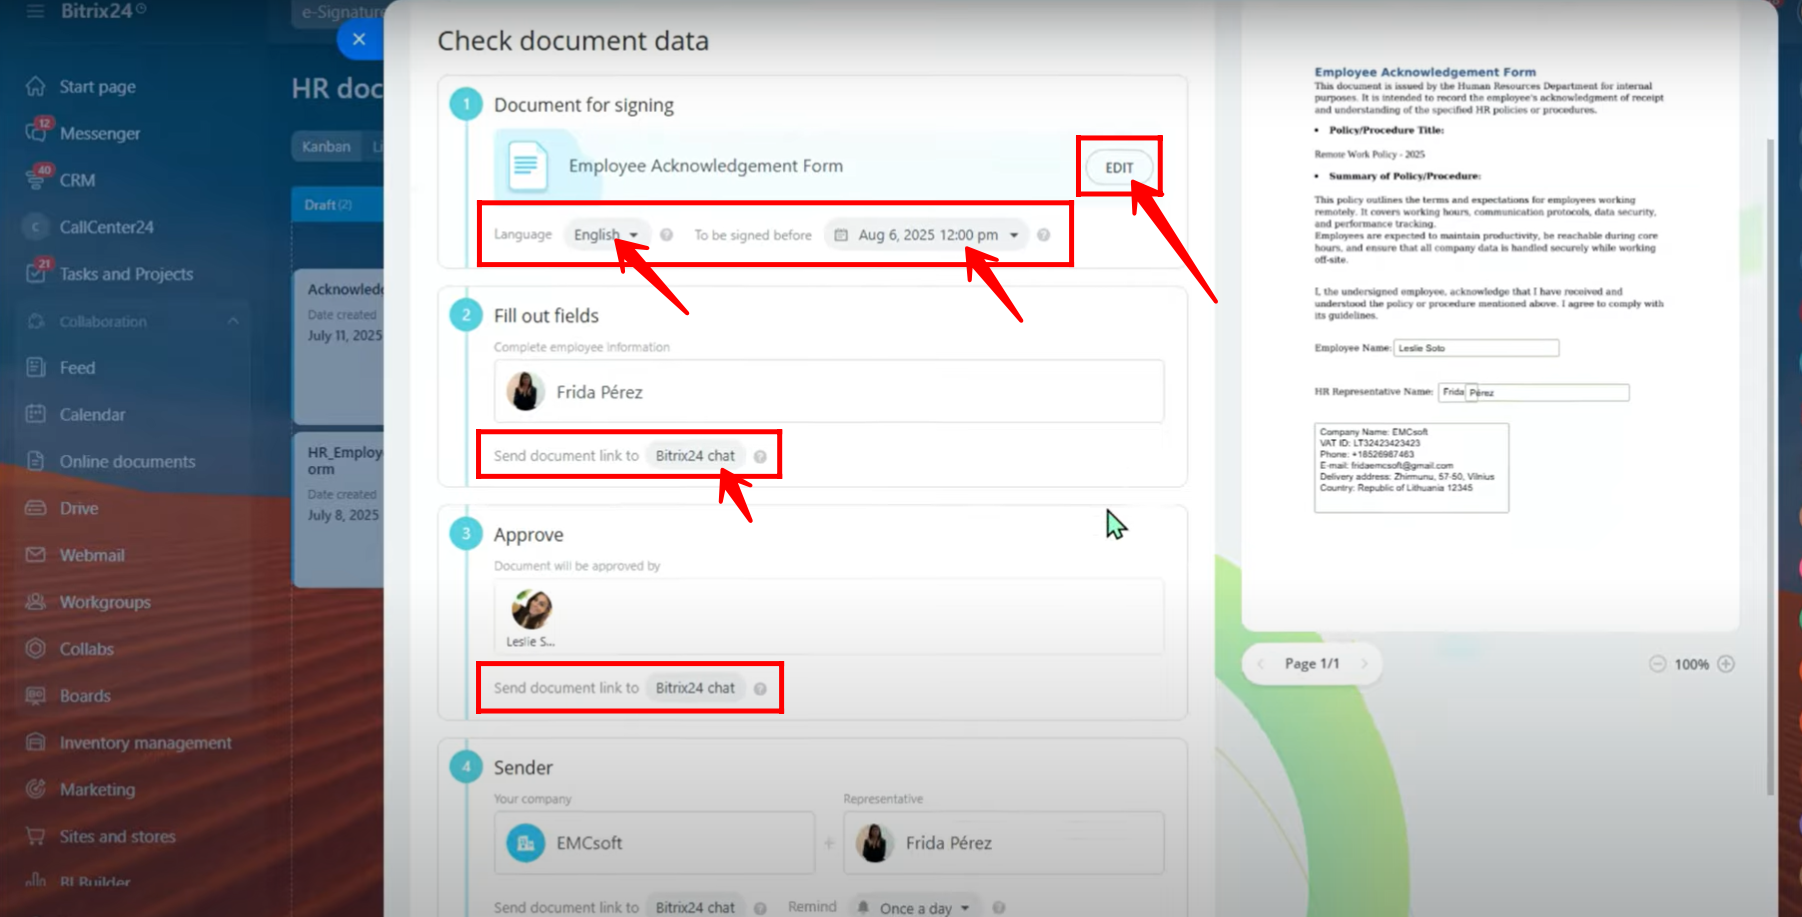
Task: Open Calendar in sidebar
Action: (92, 414)
